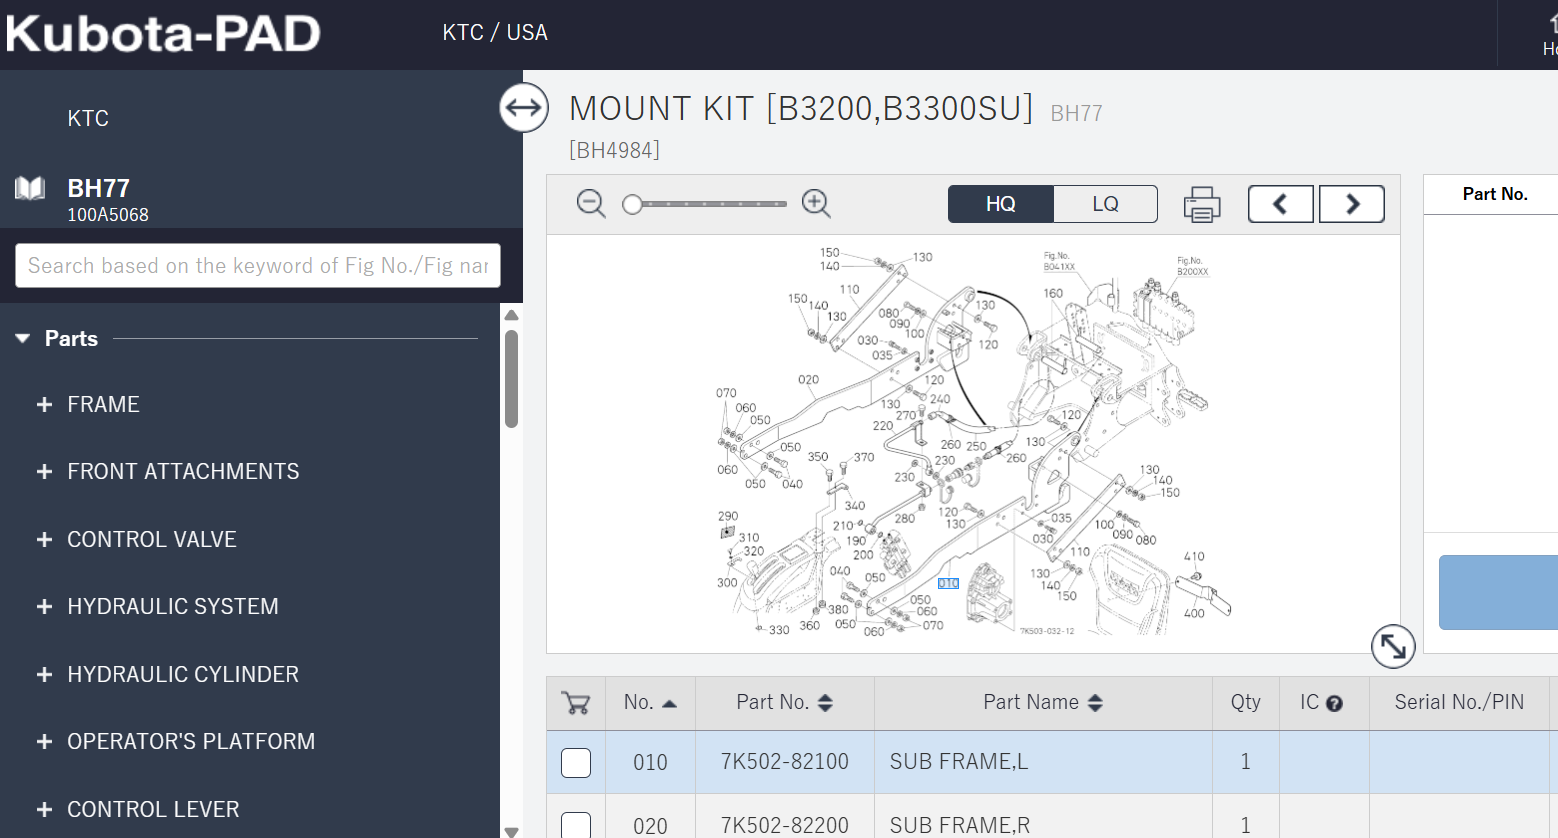Image resolution: width=1558 pixels, height=838 pixels.
Task: Expand the diagram with diagonal arrow icon
Action: pyautogui.click(x=1393, y=646)
